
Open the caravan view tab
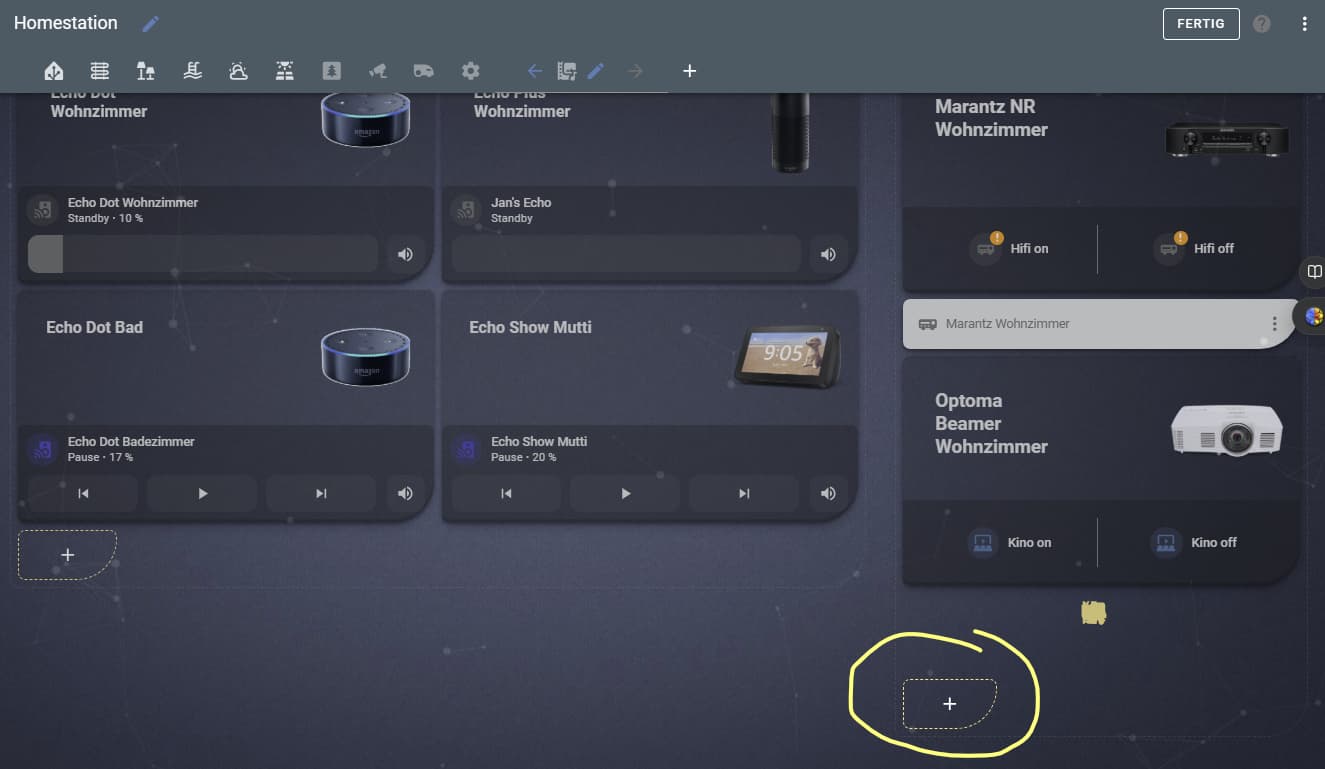pyautogui.click(x=424, y=71)
